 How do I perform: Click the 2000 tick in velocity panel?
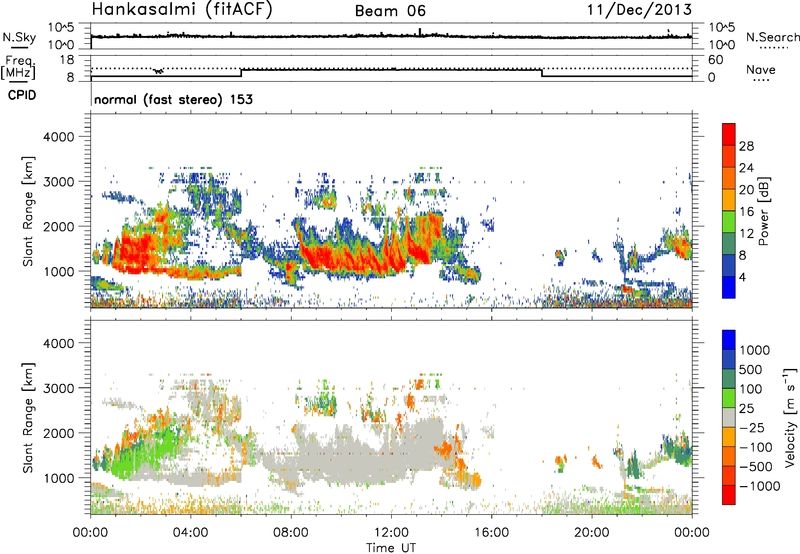pyautogui.click(x=58, y=433)
